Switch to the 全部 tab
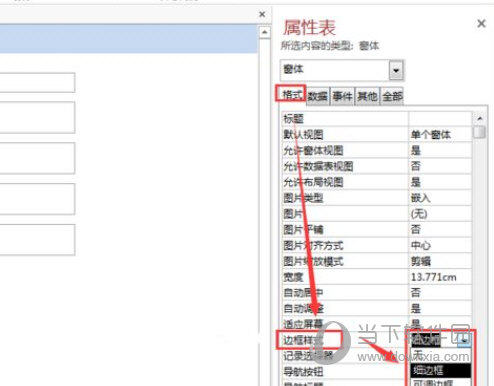The image size is (494, 386). 392,96
